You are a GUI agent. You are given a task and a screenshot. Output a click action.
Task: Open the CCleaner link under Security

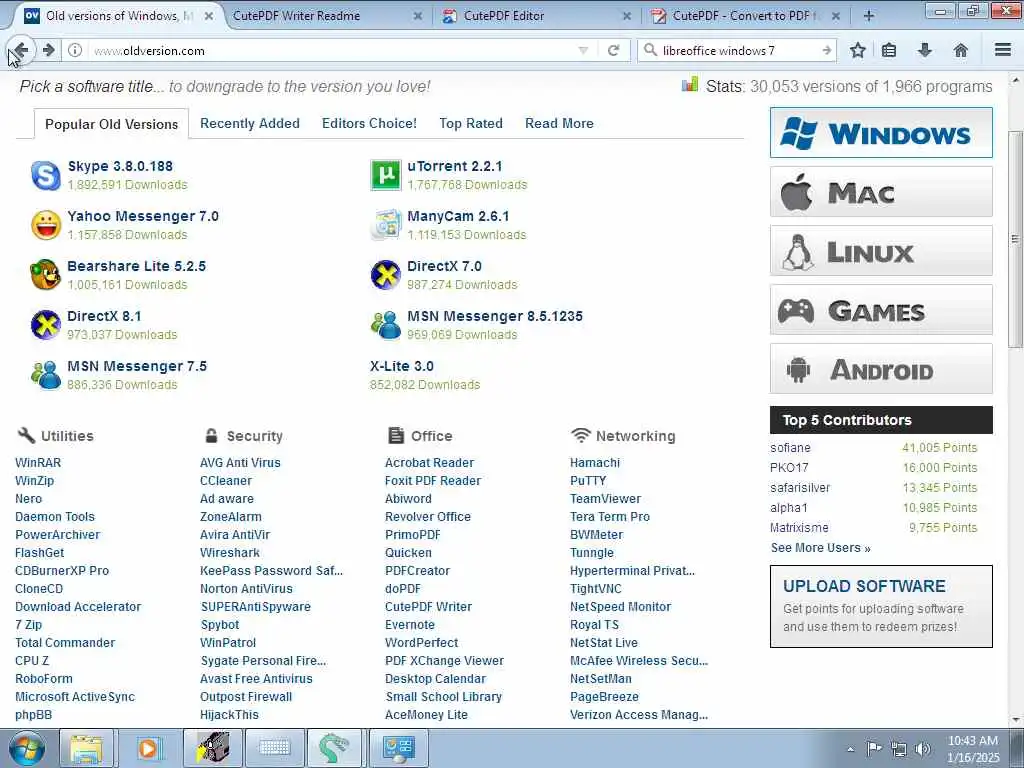click(225, 481)
